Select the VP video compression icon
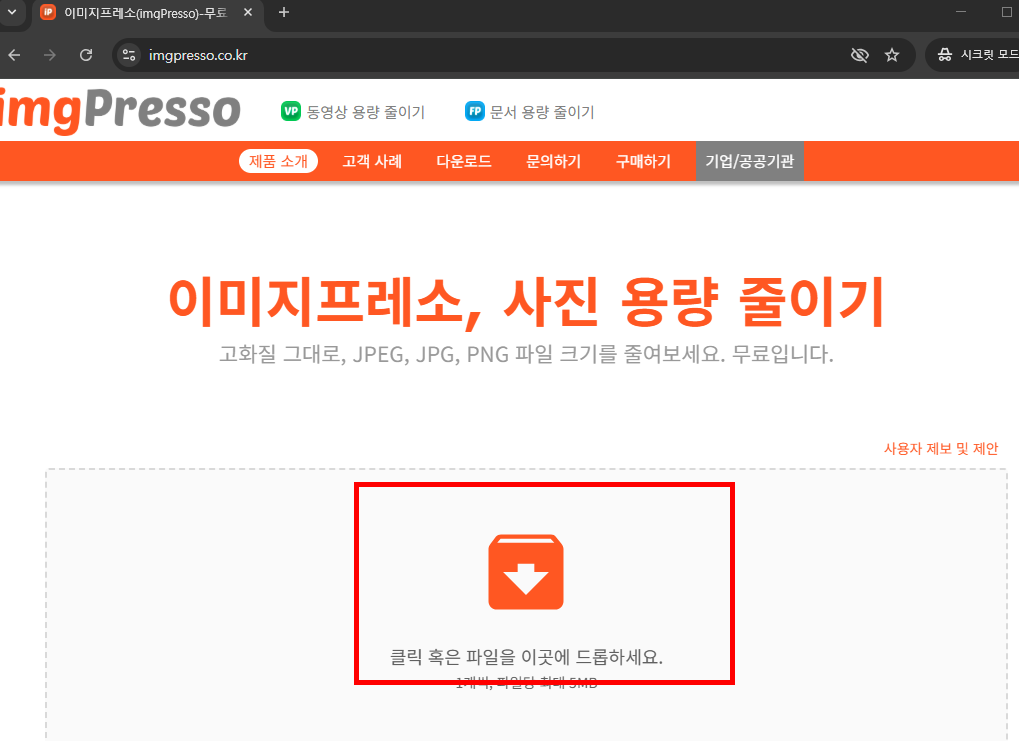 [291, 111]
